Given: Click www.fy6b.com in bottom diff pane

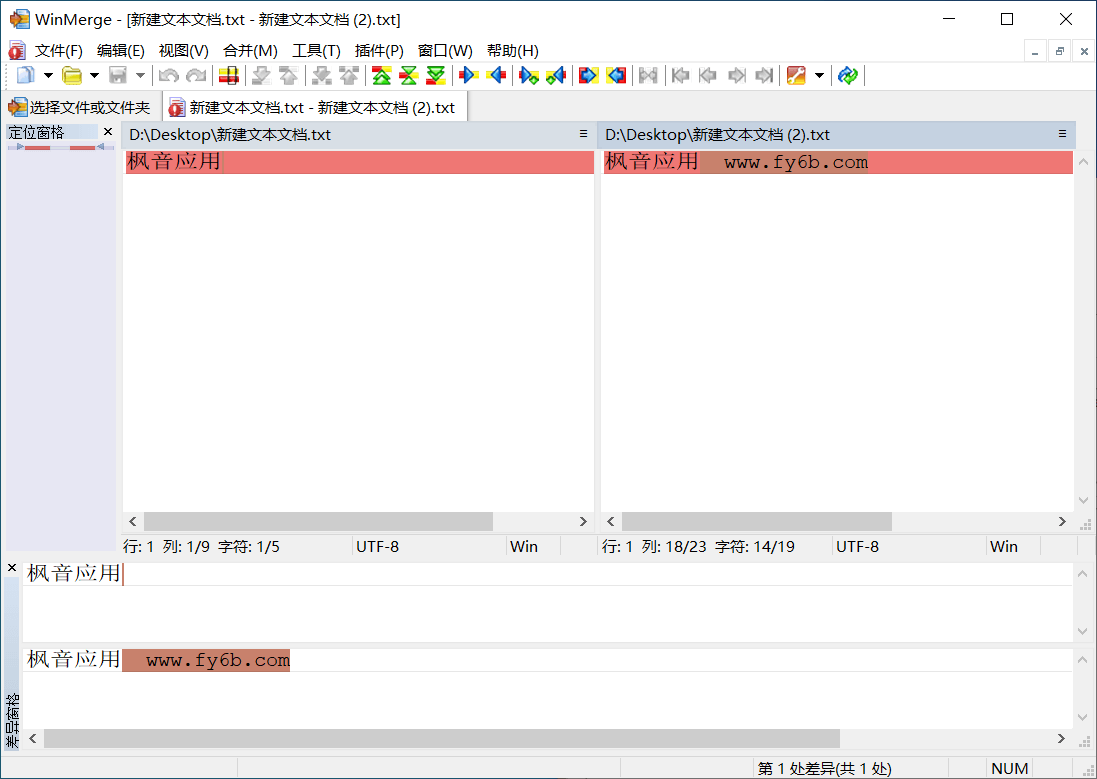Looking at the screenshot, I should pos(218,660).
